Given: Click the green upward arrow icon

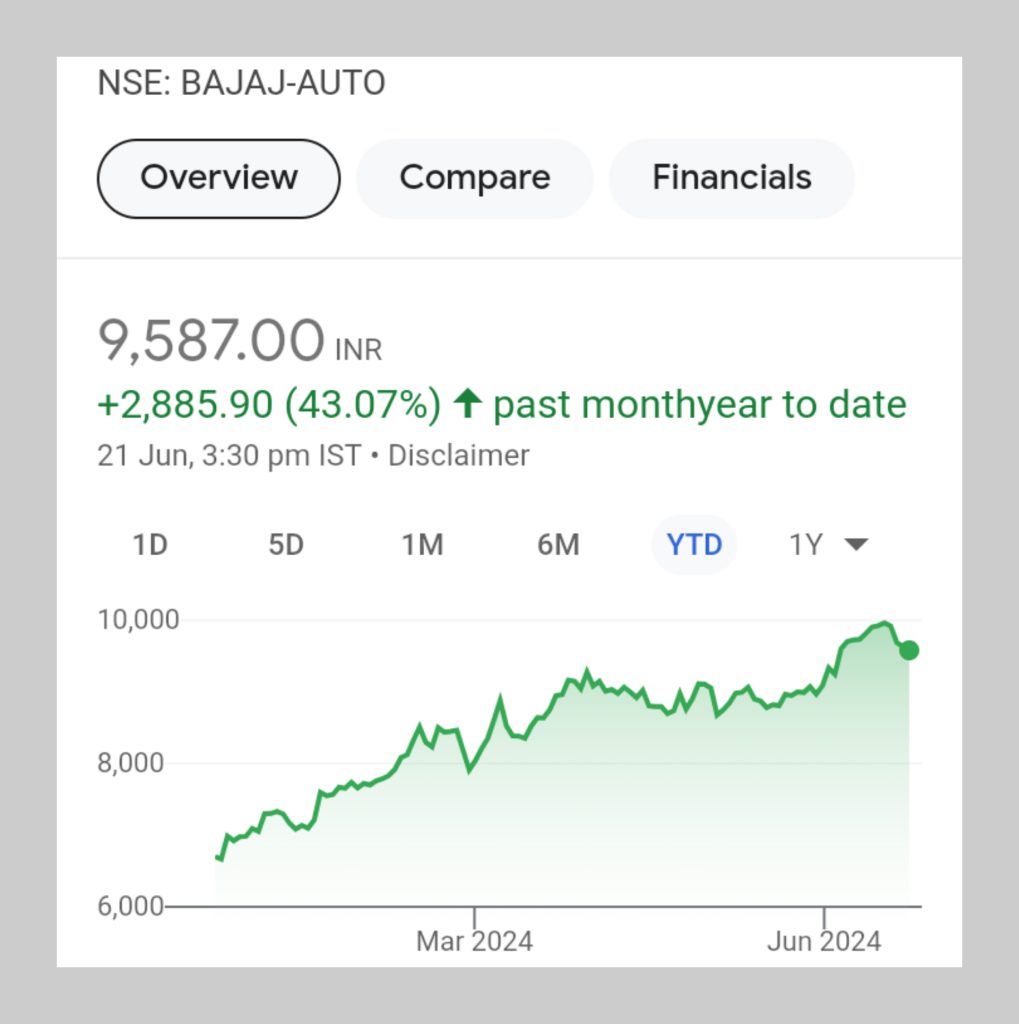Looking at the screenshot, I should pos(466,404).
